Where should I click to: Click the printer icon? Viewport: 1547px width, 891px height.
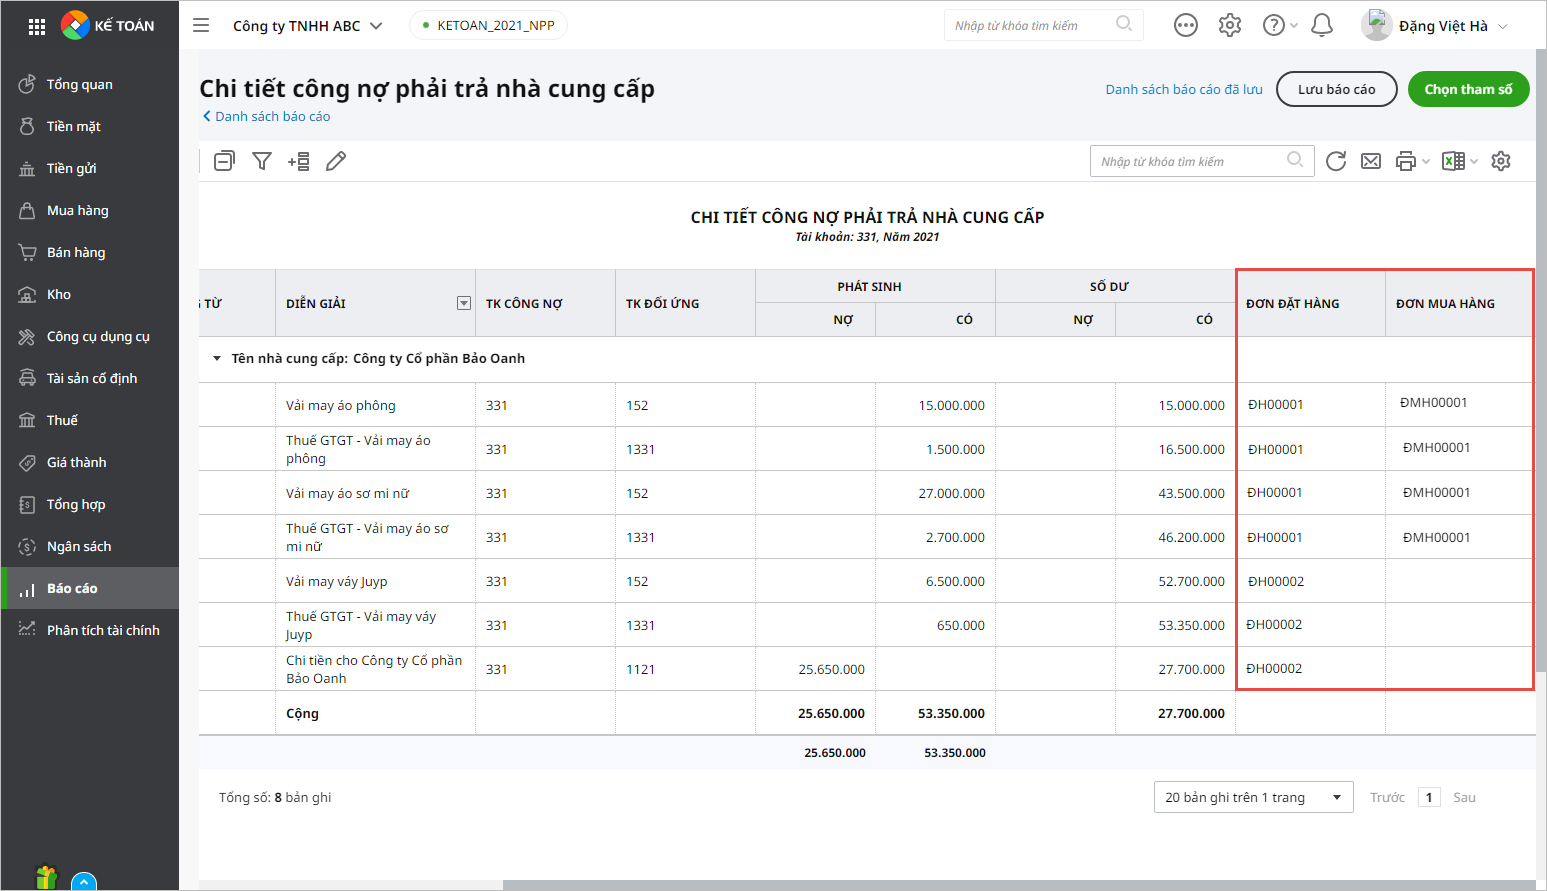[1406, 161]
